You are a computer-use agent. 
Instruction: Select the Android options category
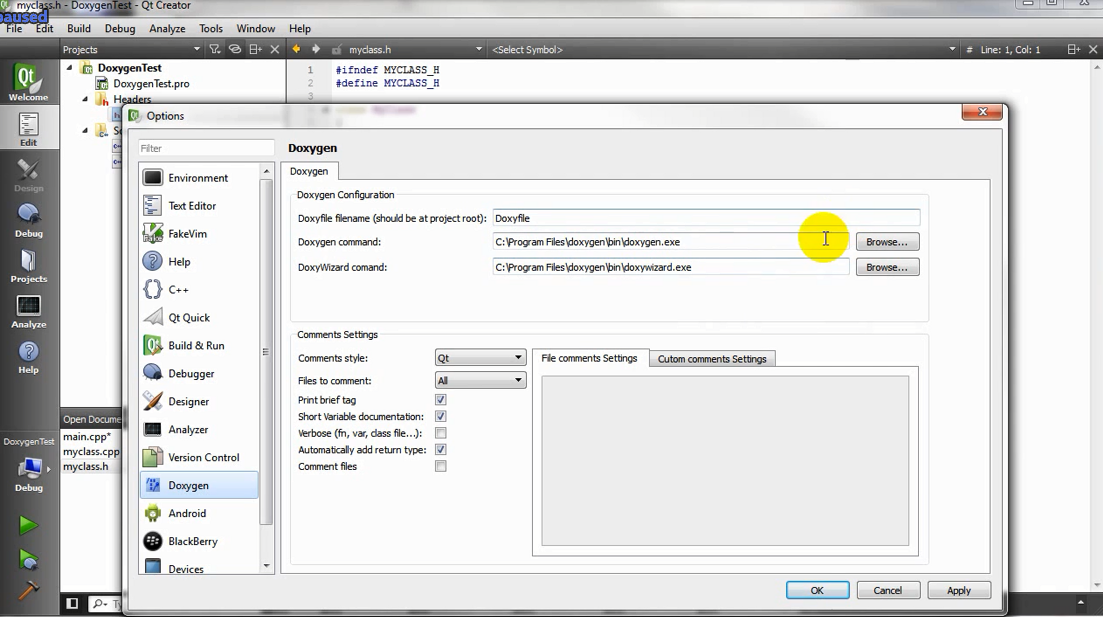click(187, 514)
